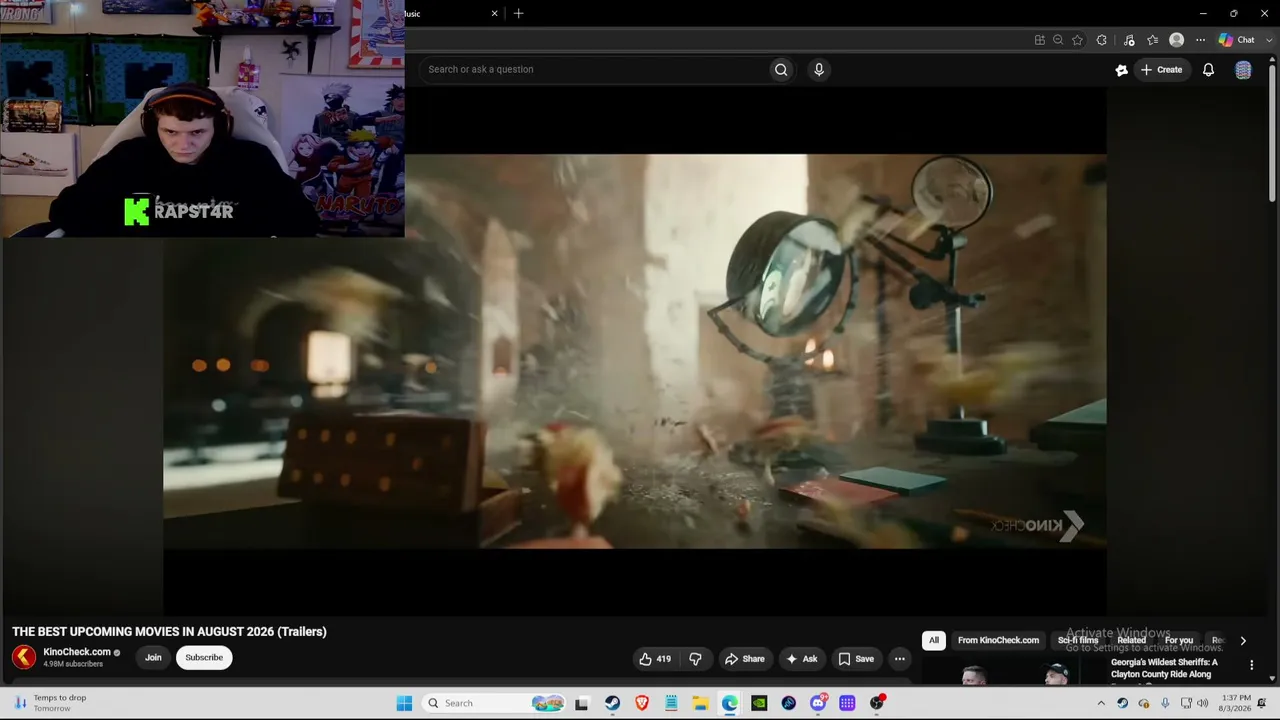
Task: Add this page to favorites with star icon
Action: [1077, 40]
